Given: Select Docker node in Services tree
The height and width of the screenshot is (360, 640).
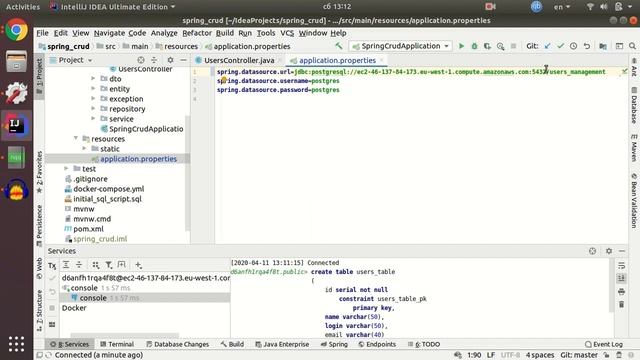Looking at the screenshot, I should point(74,308).
